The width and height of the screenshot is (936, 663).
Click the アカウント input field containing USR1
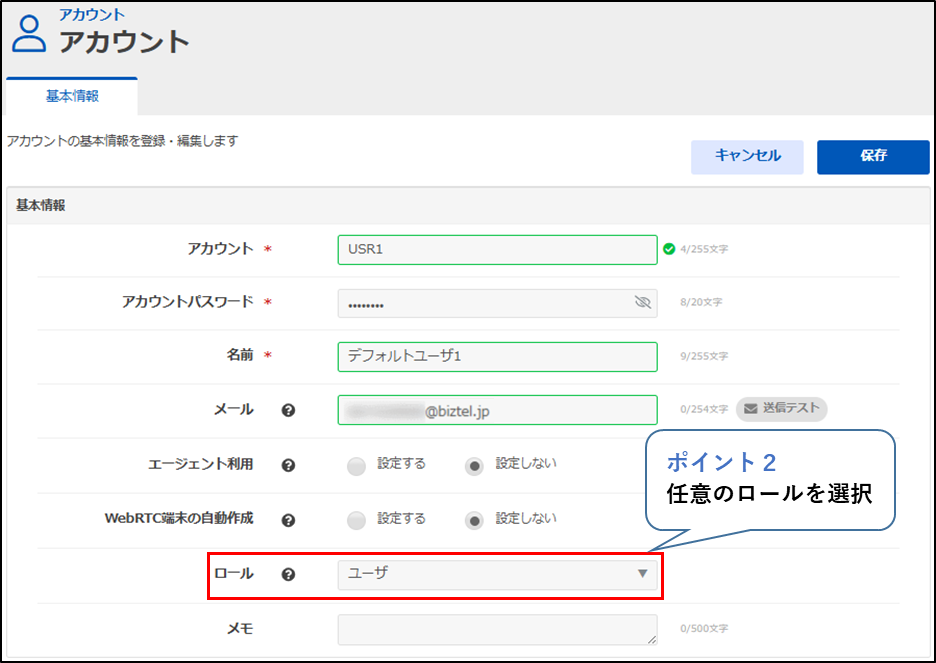click(x=497, y=249)
